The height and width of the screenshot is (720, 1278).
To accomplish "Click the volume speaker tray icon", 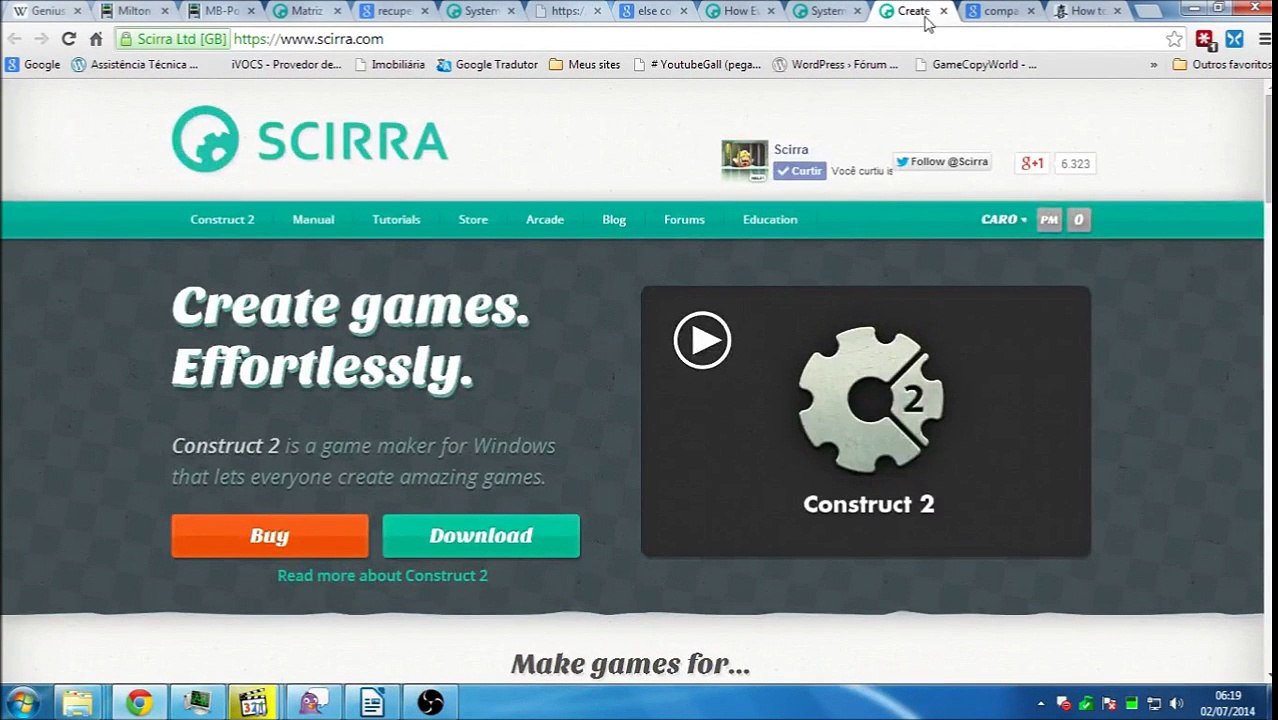I will tap(1176, 704).
